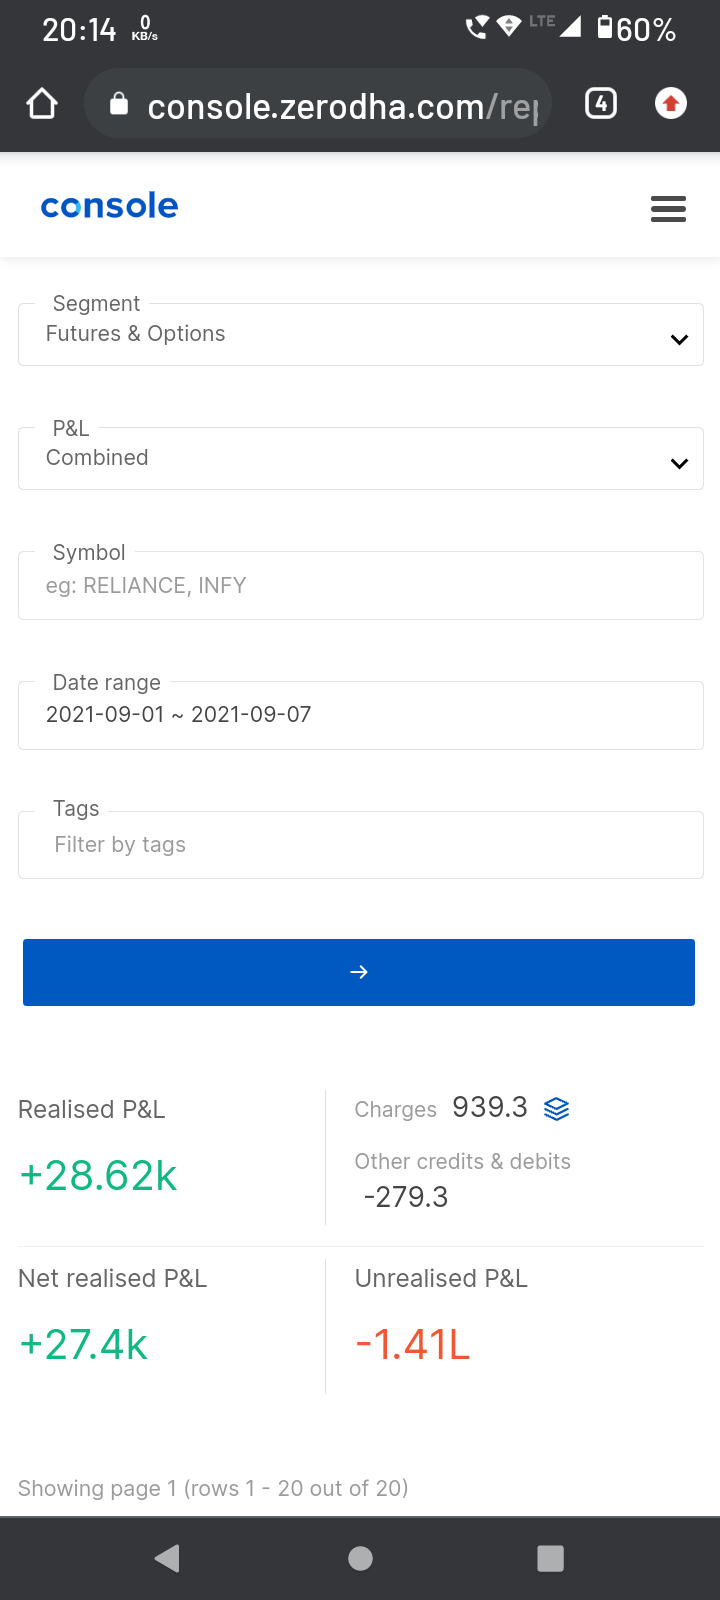Open the browser tab switcher showing 4
Viewport: 720px width, 1600px height.
(601, 103)
